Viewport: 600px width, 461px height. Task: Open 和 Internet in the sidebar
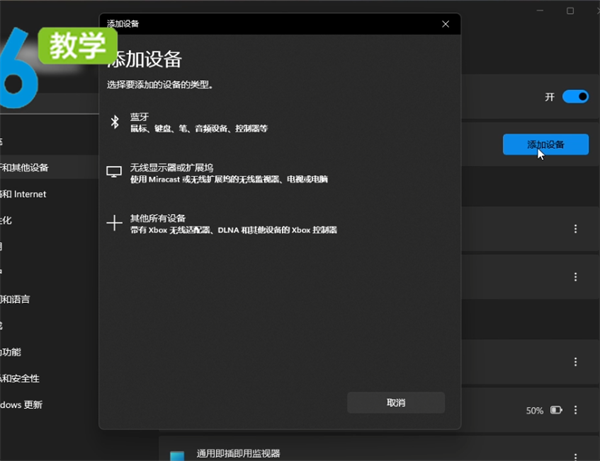click(x=24, y=194)
